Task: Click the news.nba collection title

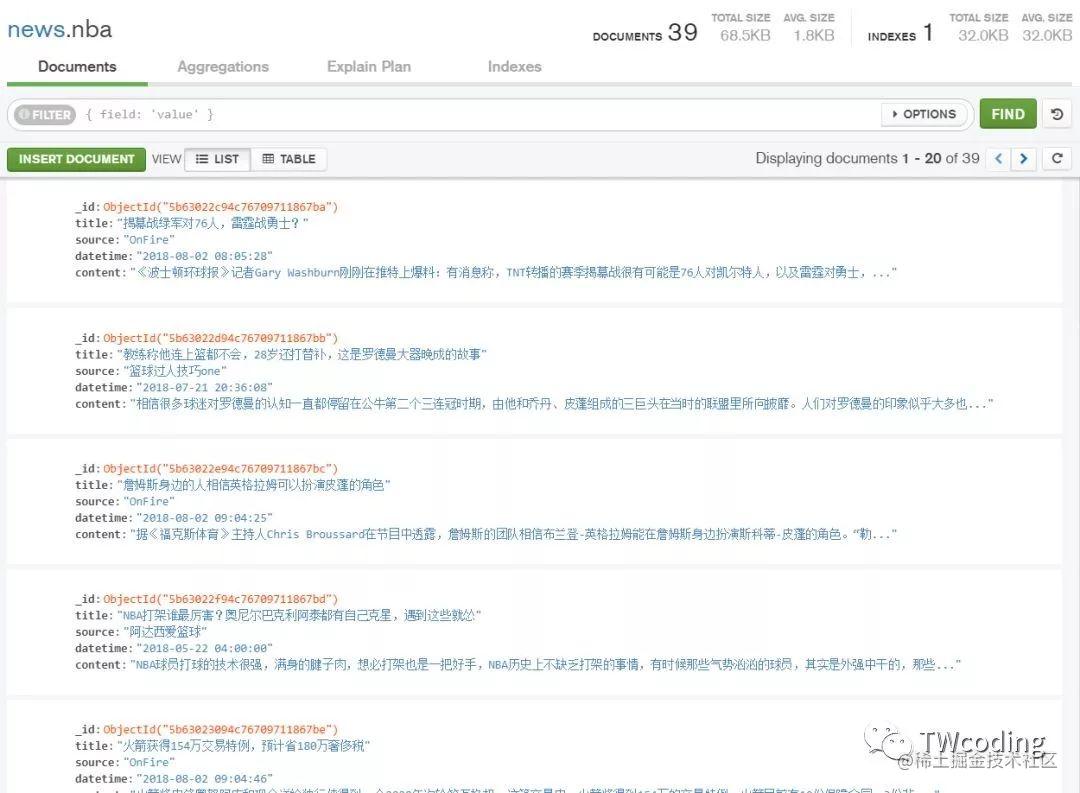Action: click(x=59, y=30)
